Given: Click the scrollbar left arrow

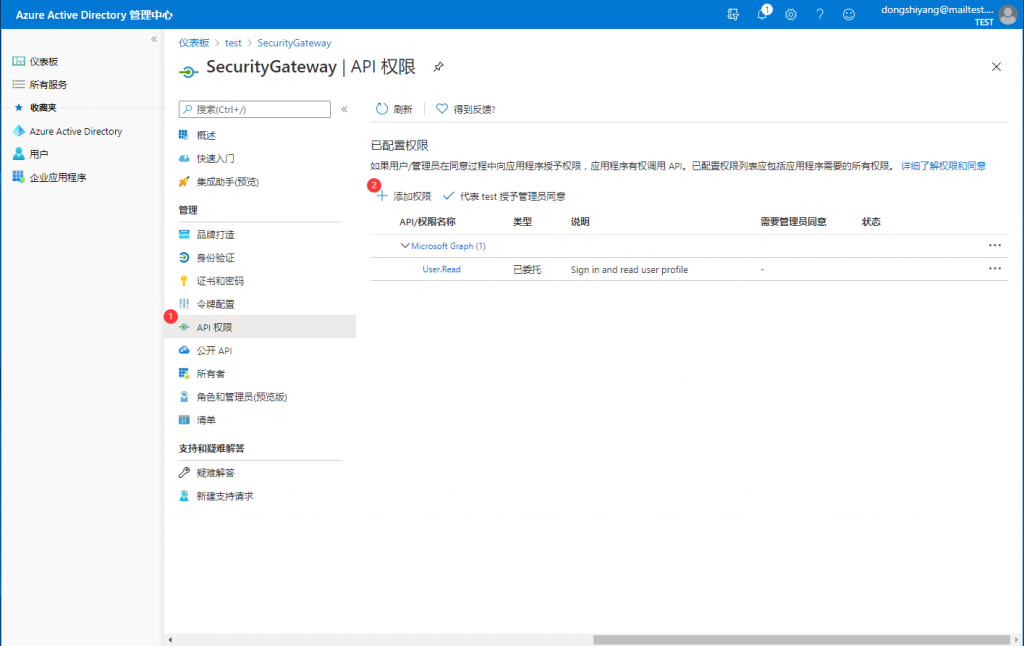Looking at the screenshot, I should pyautogui.click(x=170, y=639).
